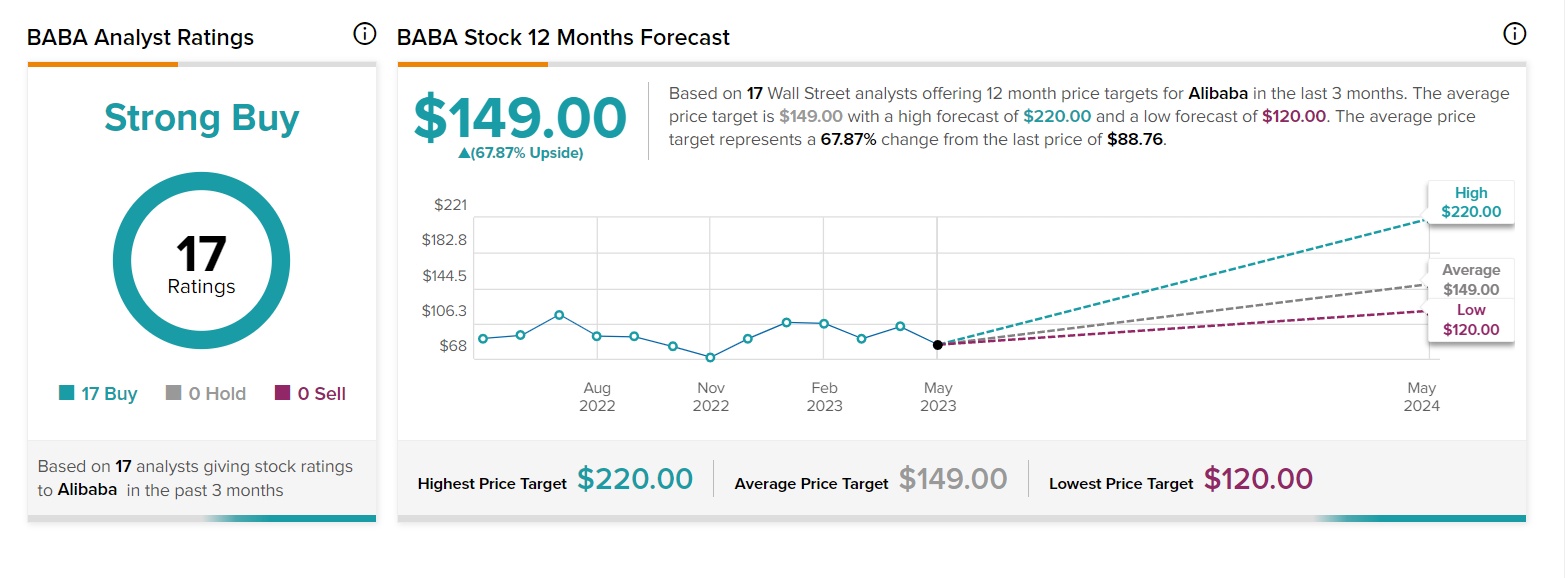The width and height of the screenshot is (1565, 578).
Task: Click the Lowest Price Target $120.00 value
Action: [1258, 479]
